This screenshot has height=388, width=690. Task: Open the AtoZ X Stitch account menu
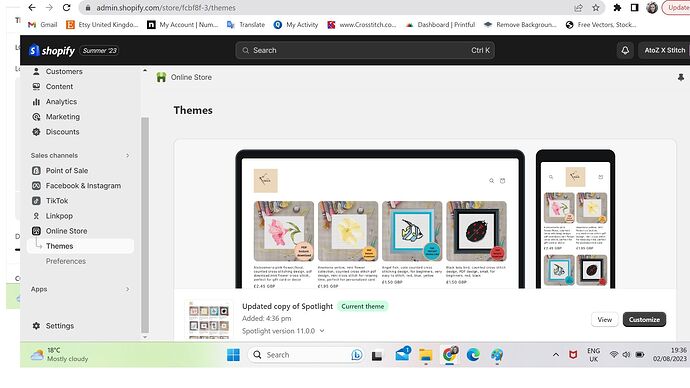664,51
